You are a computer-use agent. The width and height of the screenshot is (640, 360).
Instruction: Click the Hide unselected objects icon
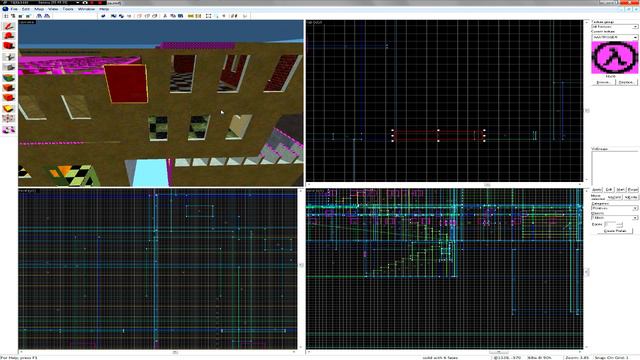[x=147, y=16]
